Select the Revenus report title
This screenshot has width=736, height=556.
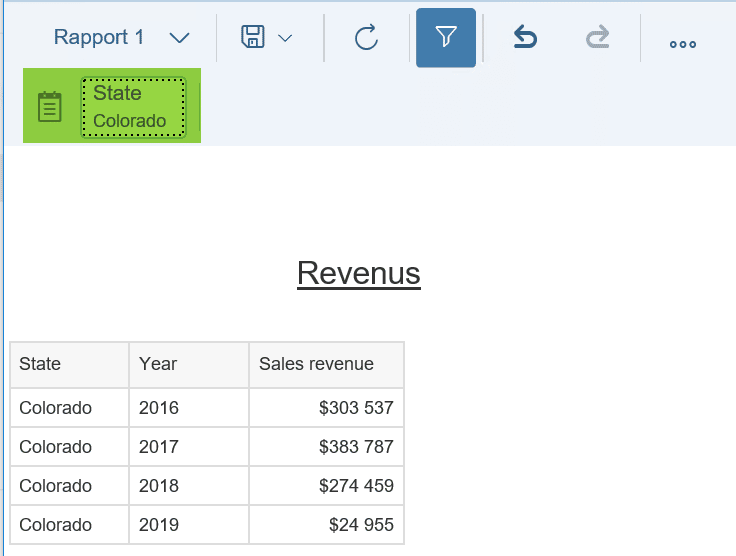pyautogui.click(x=359, y=273)
